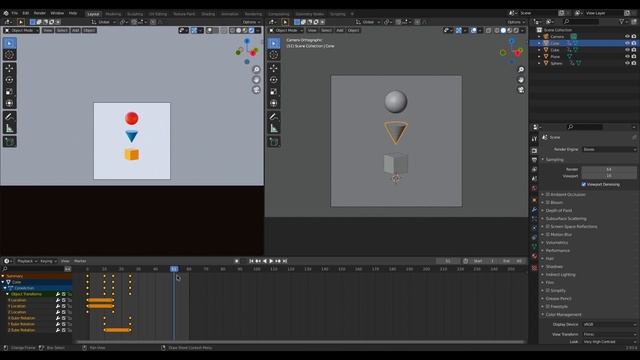This screenshot has height=360, width=640.
Task: Open the Modifier wrench properties tab
Action: point(534,209)
